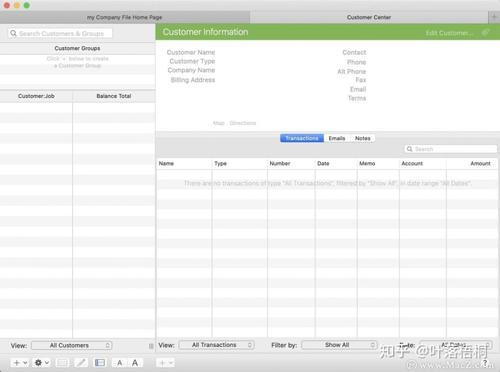
Task: Click the green maximize window button
Action: 27,5
